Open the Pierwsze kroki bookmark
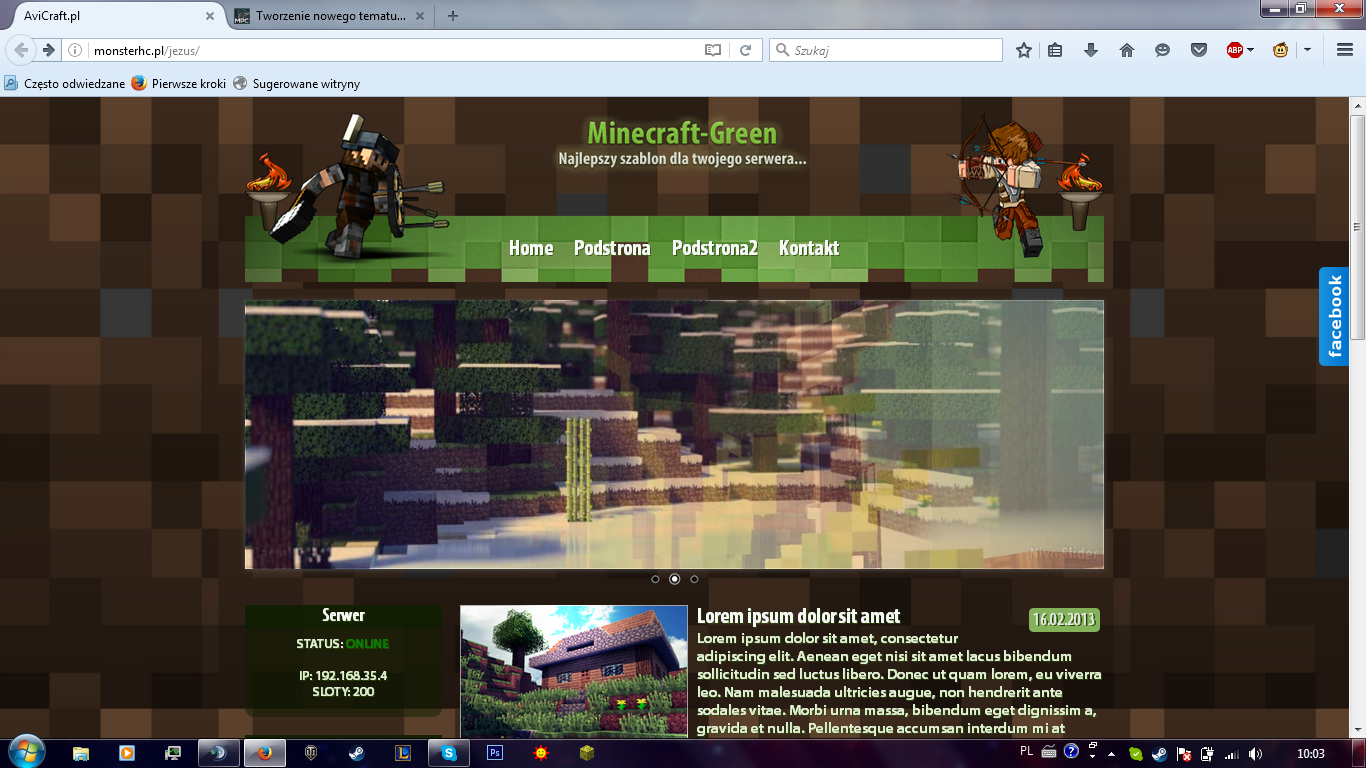Image resolution: width=1366 pixels, height=768 pixels. click(179, 84)
